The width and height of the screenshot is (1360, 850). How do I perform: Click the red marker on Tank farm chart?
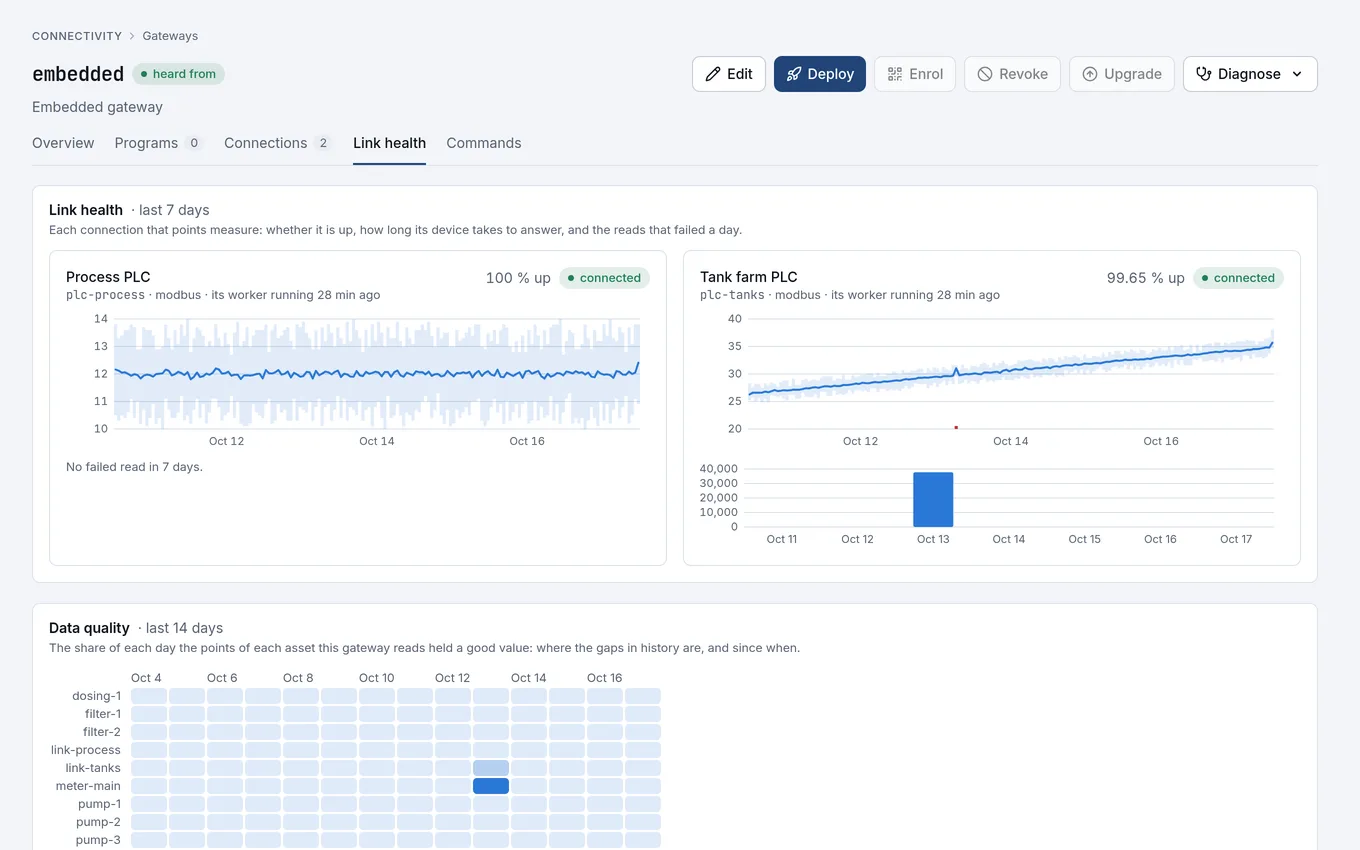[956, 427]
